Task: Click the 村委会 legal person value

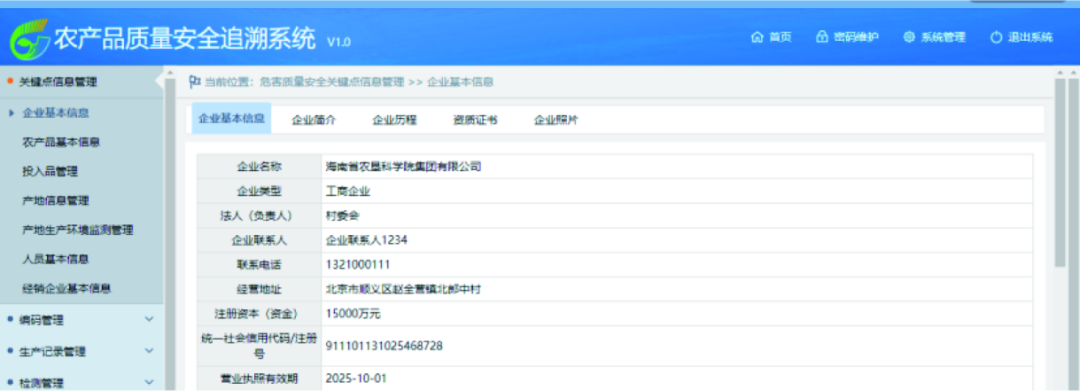Action: tap(342, 215)
